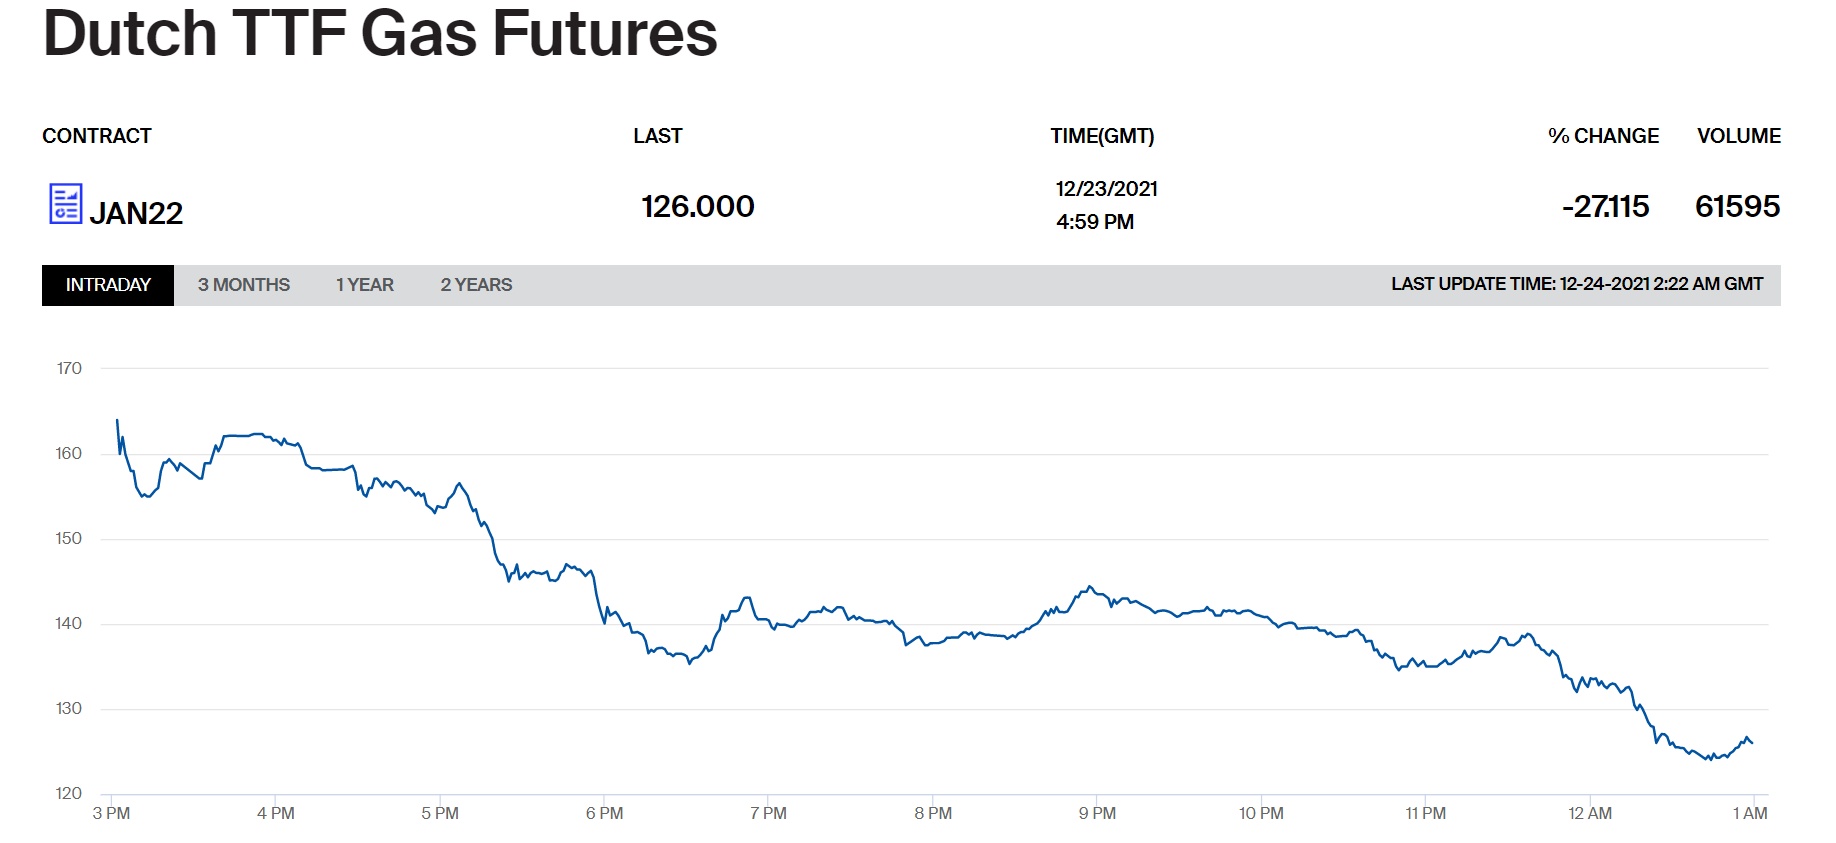Switch to the 3 MONTHS tab
The height and width of the screenshot is (843, 1836).
click(244, 285)
